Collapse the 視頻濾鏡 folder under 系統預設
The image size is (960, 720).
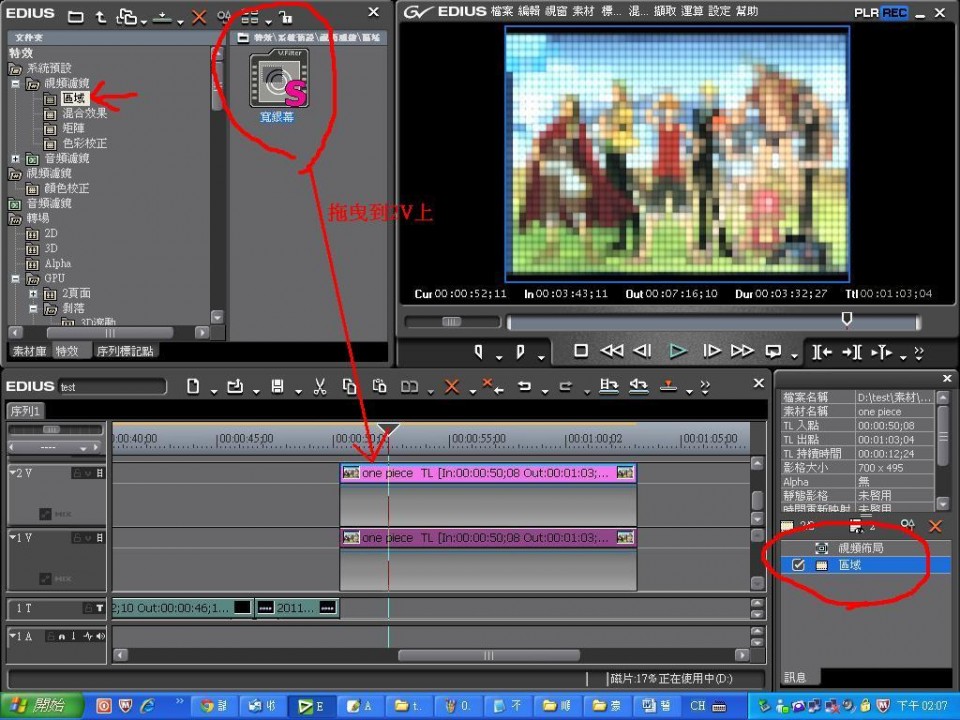(15, 84)
